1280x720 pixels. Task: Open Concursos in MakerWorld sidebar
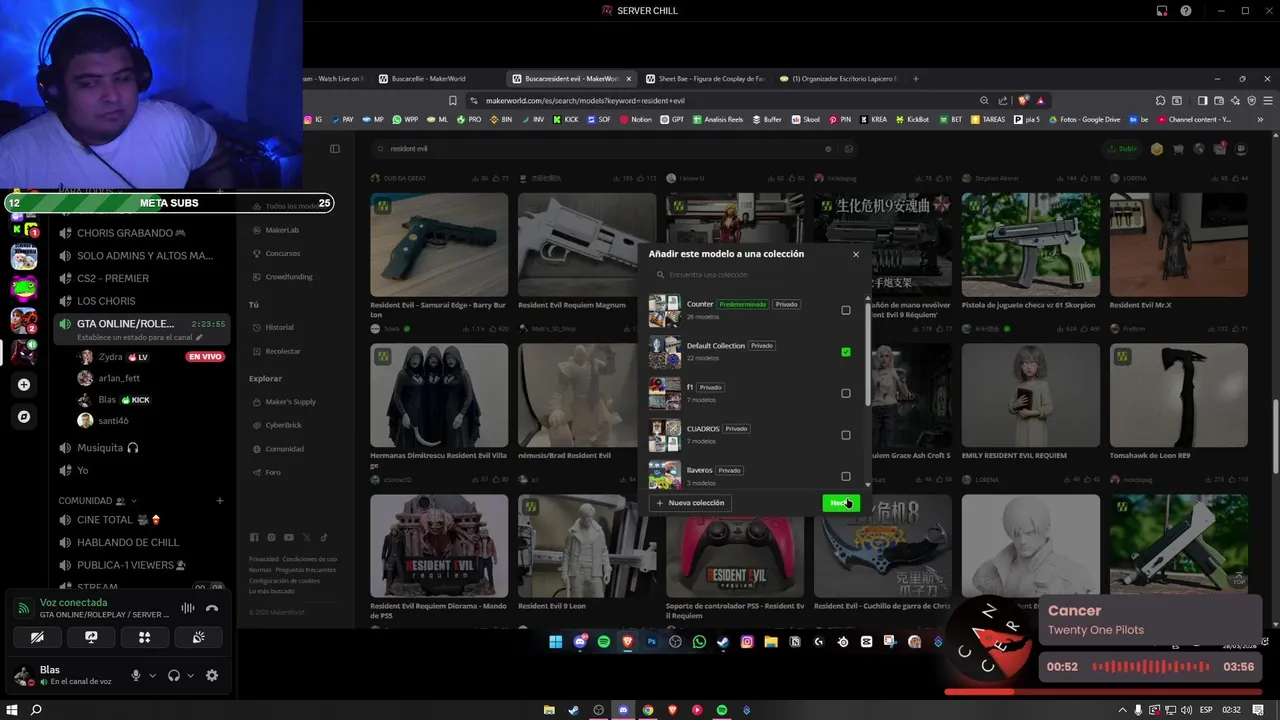tap(283, 253)
